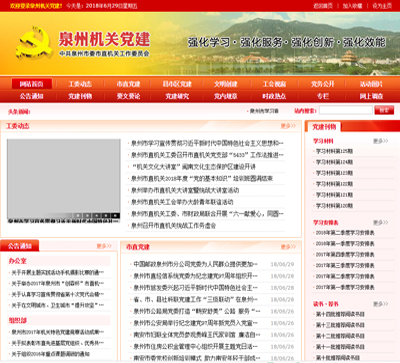Screen dimensions: 400x363
Task: Expand 更多>> in the 工委动态 section
Action: click(288, 126)
